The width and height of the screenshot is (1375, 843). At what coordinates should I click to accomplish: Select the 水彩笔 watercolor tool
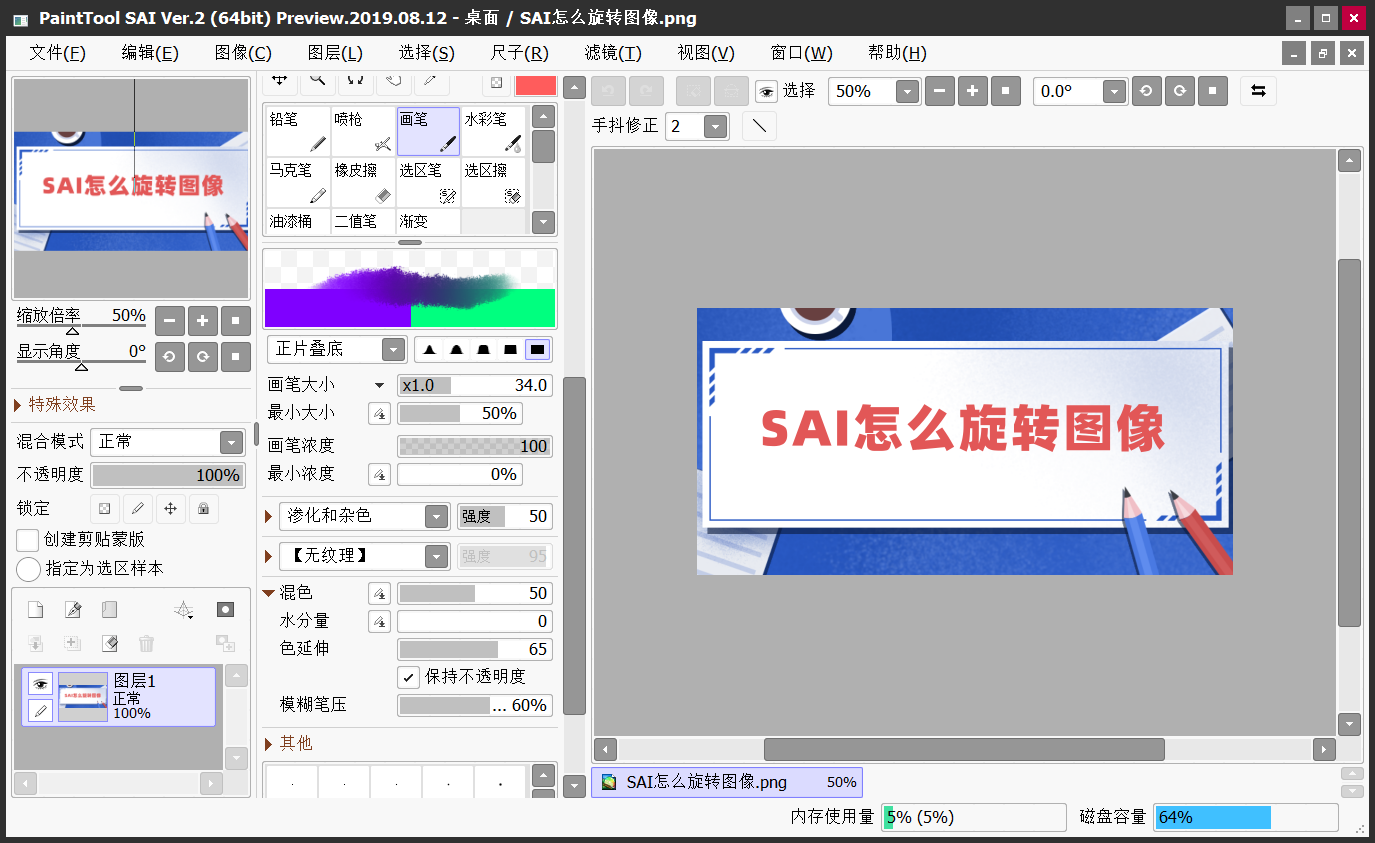494,131
